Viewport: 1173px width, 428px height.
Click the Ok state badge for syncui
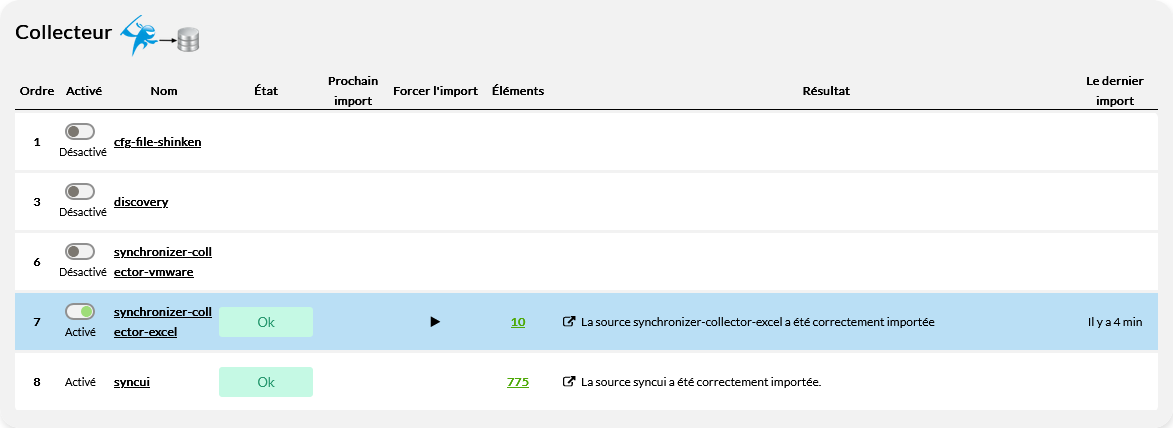pos(266,382)
